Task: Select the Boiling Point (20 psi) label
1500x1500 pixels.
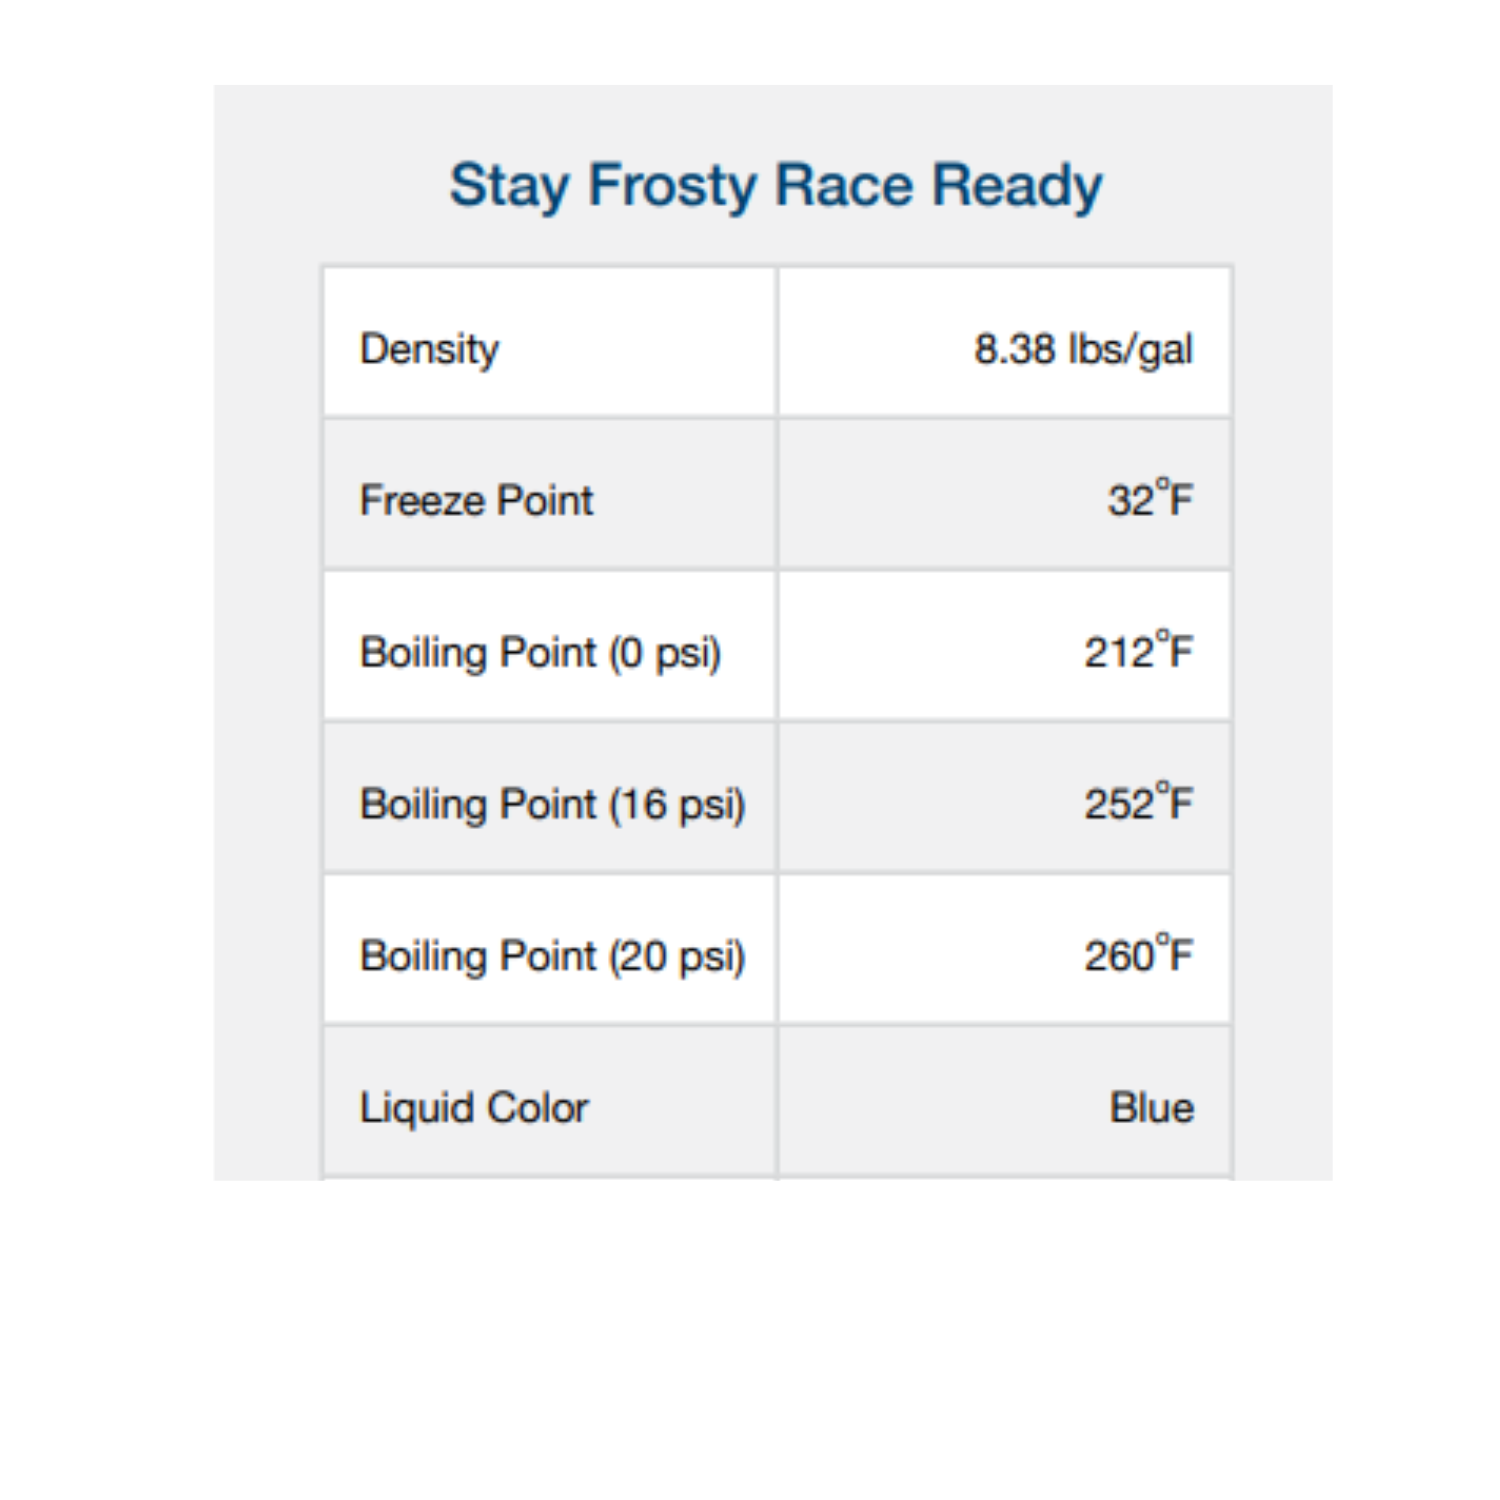Action: 553,957
